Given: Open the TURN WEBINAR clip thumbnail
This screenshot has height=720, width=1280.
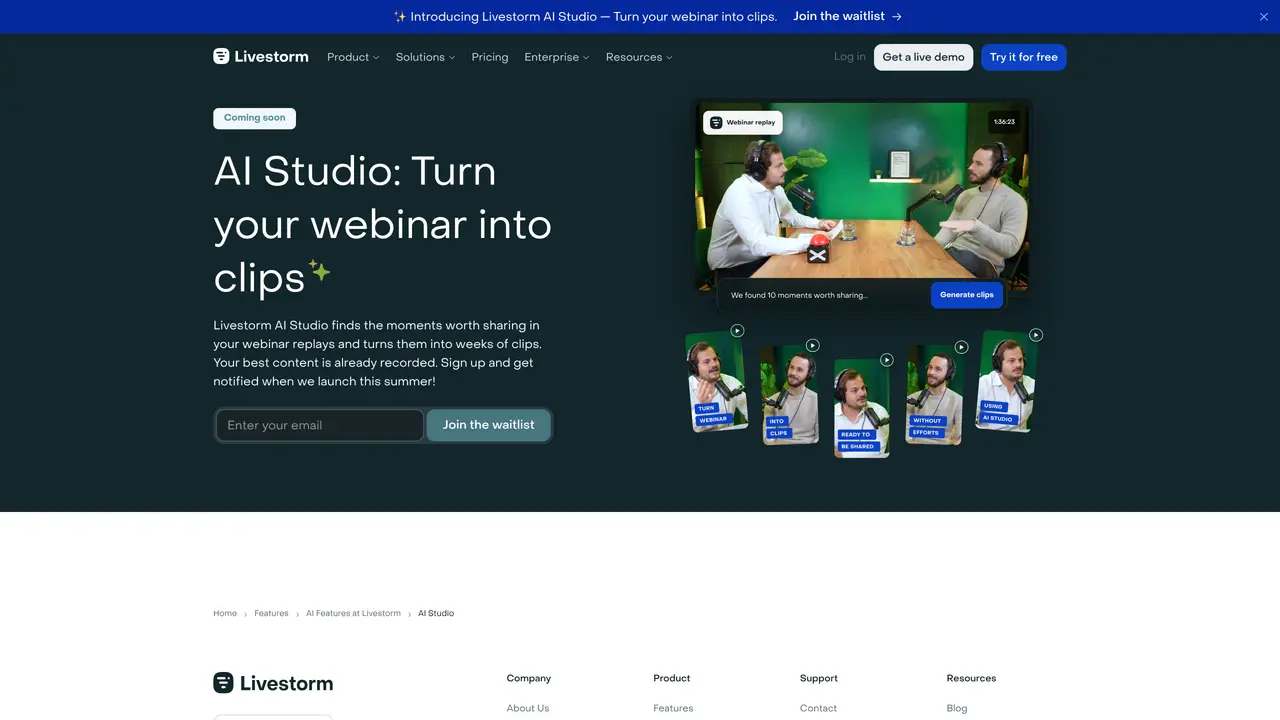Looking at the screenshot, I should click(716, 382).
